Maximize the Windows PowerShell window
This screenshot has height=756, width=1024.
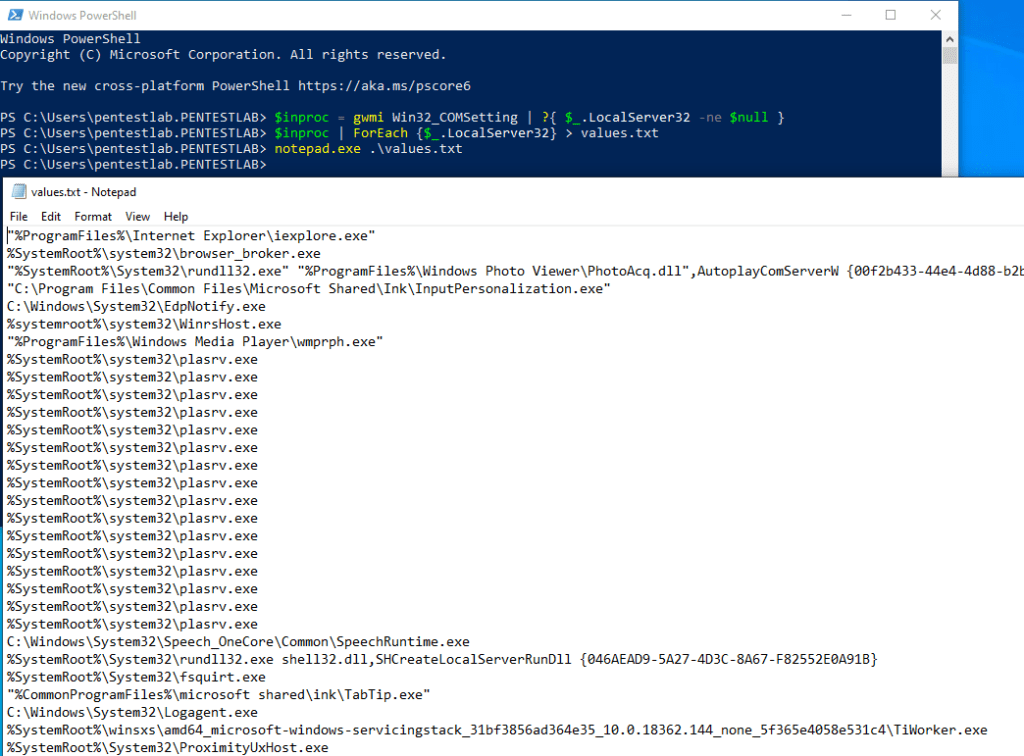click(891, 15)
